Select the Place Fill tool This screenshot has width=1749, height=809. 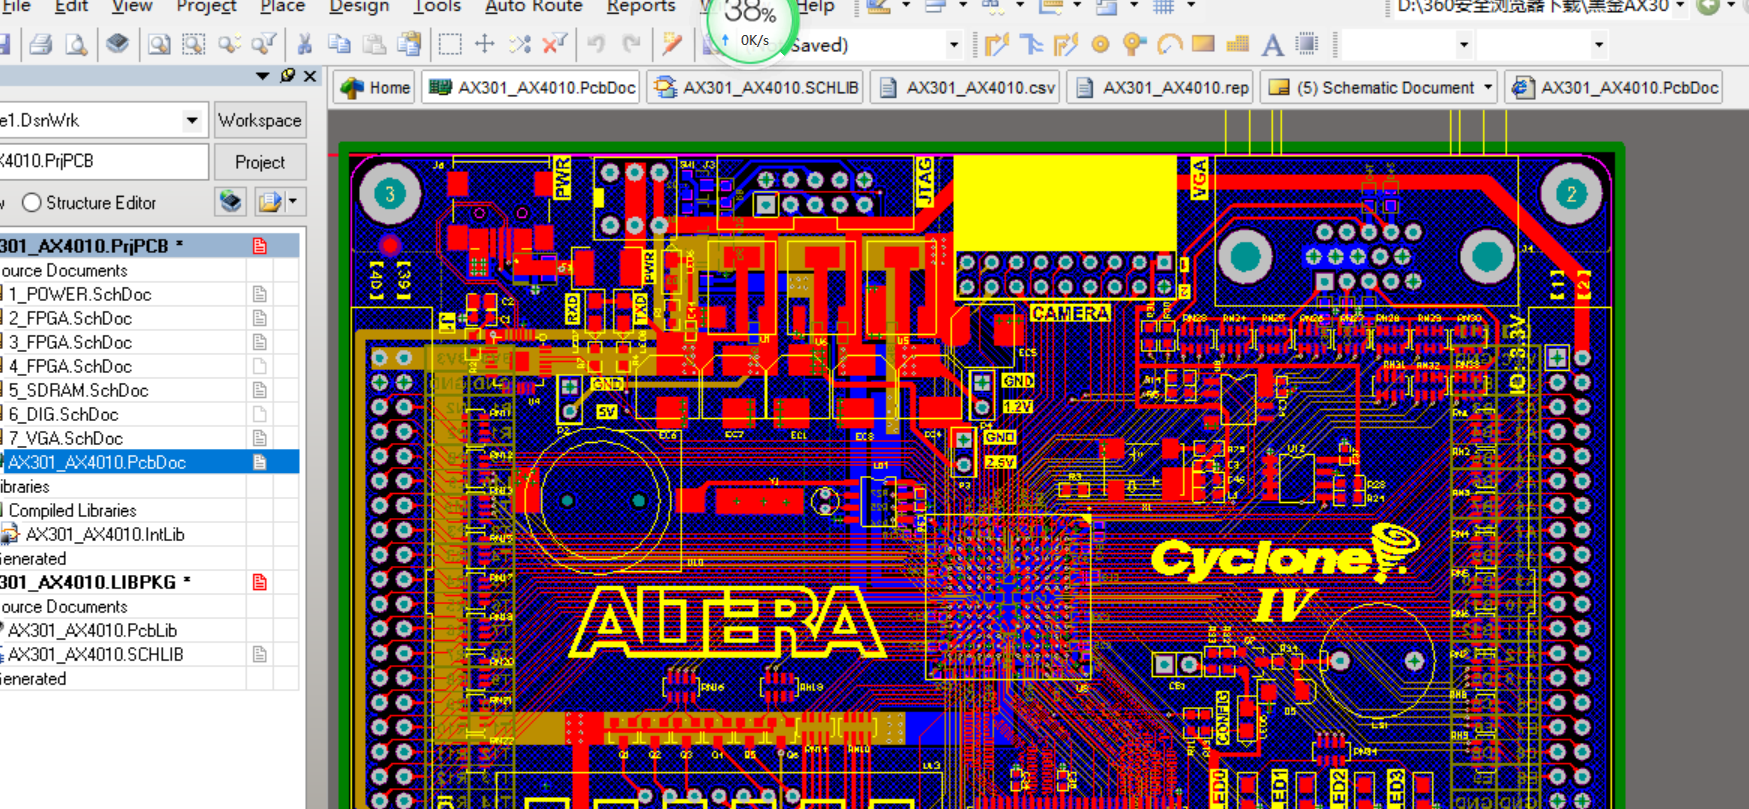[1203, 44]
